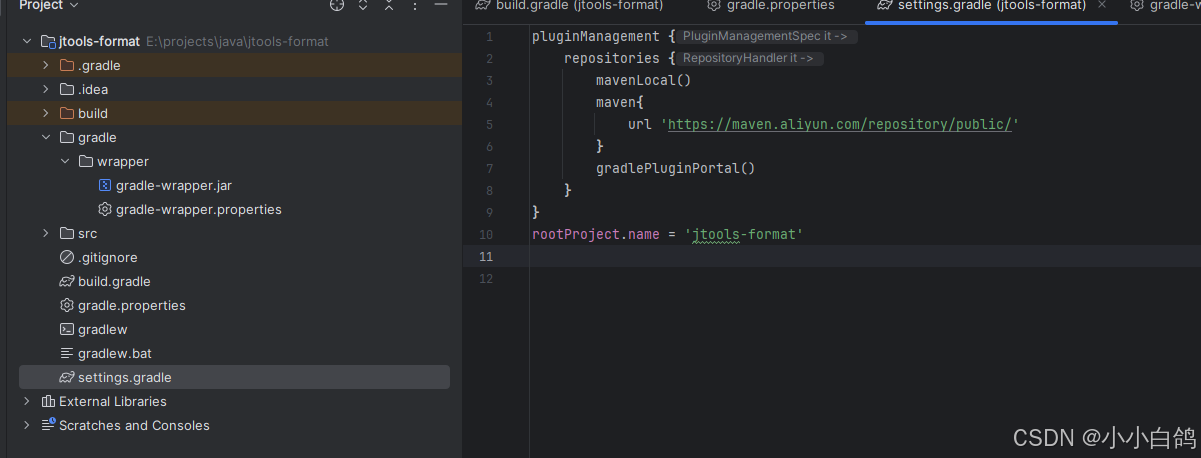Click .gitignore file icon
This screenshot has width=1201, height=458.
pyautogui.click(x=67, y=258)
